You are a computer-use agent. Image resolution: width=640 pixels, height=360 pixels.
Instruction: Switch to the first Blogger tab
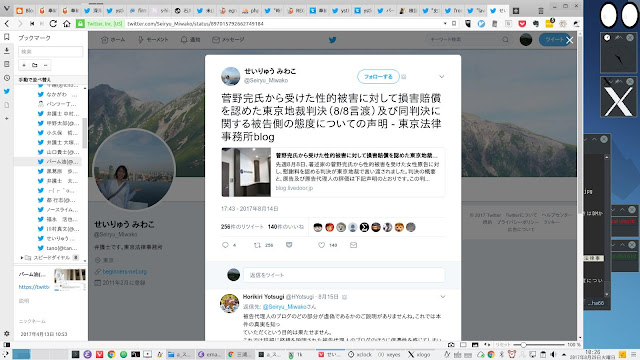click(x=25, y=11)
